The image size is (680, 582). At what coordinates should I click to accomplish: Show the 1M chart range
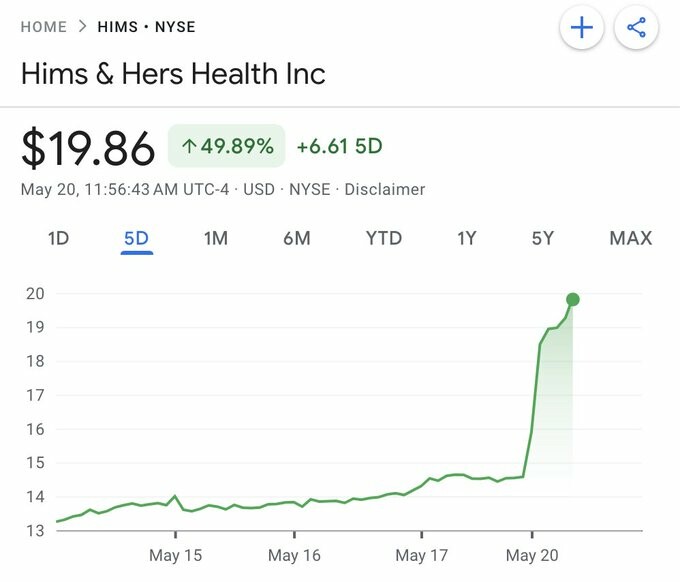click(x=216, y=238)
